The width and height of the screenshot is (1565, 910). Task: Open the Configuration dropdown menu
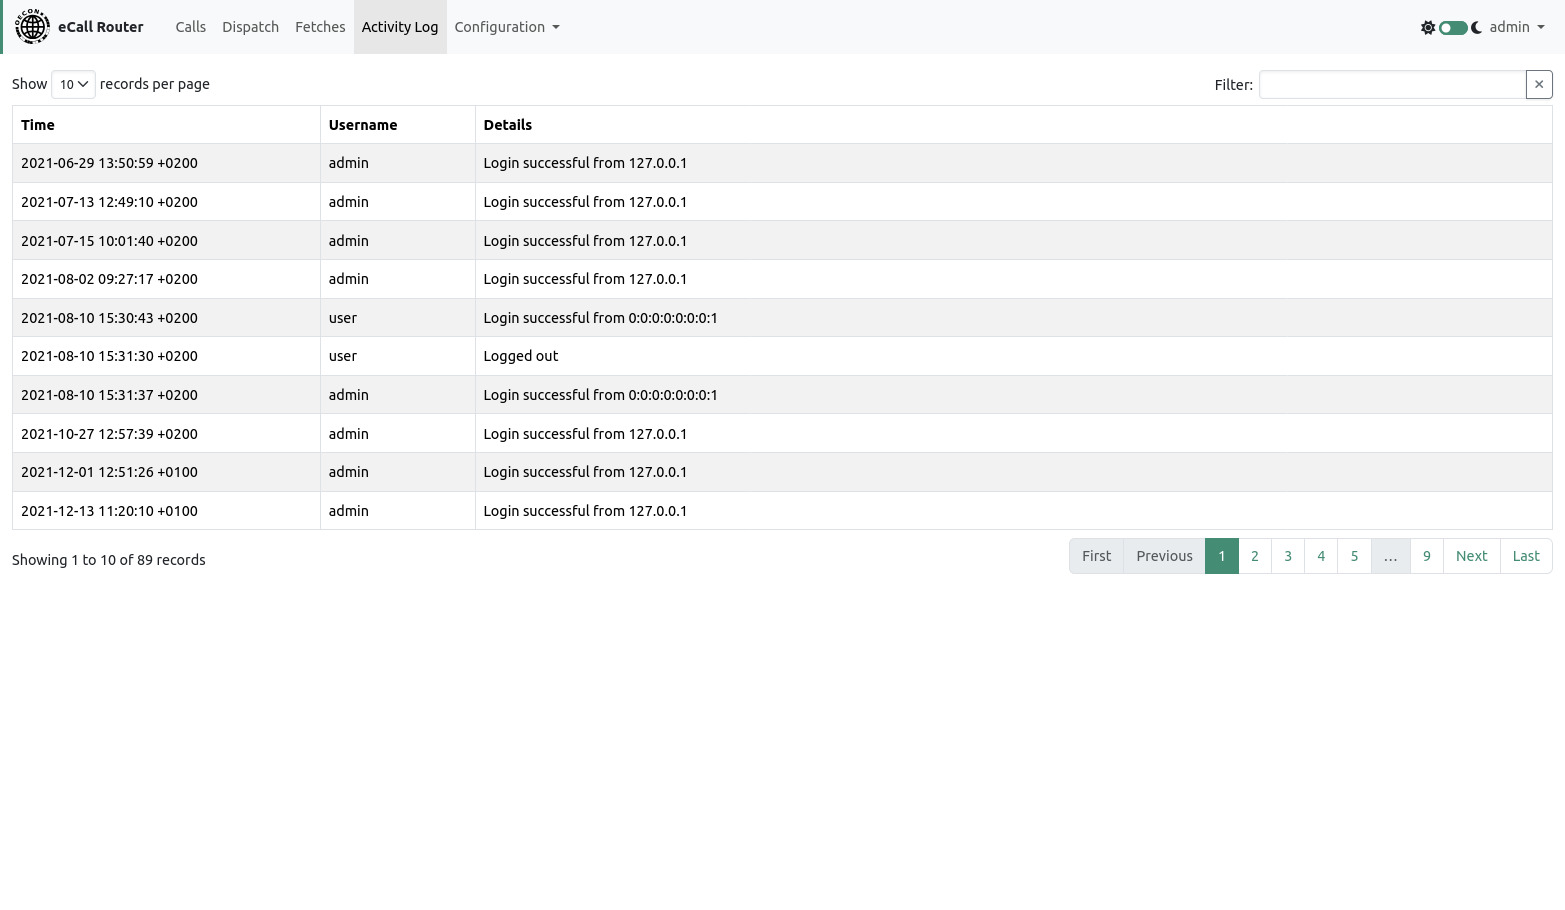click(506, 27)
